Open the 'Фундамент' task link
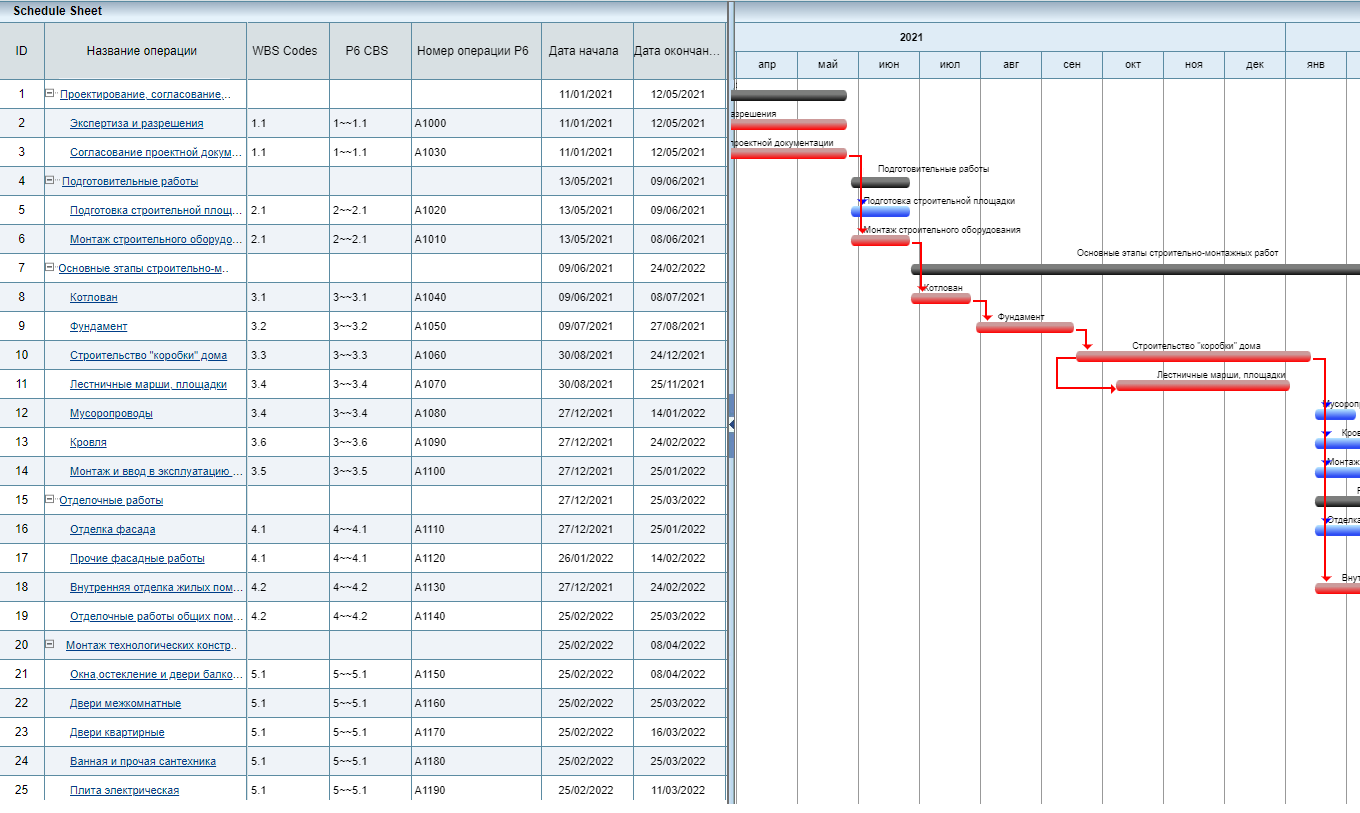This screenshot has width=1360, height=813. point(98,326)
